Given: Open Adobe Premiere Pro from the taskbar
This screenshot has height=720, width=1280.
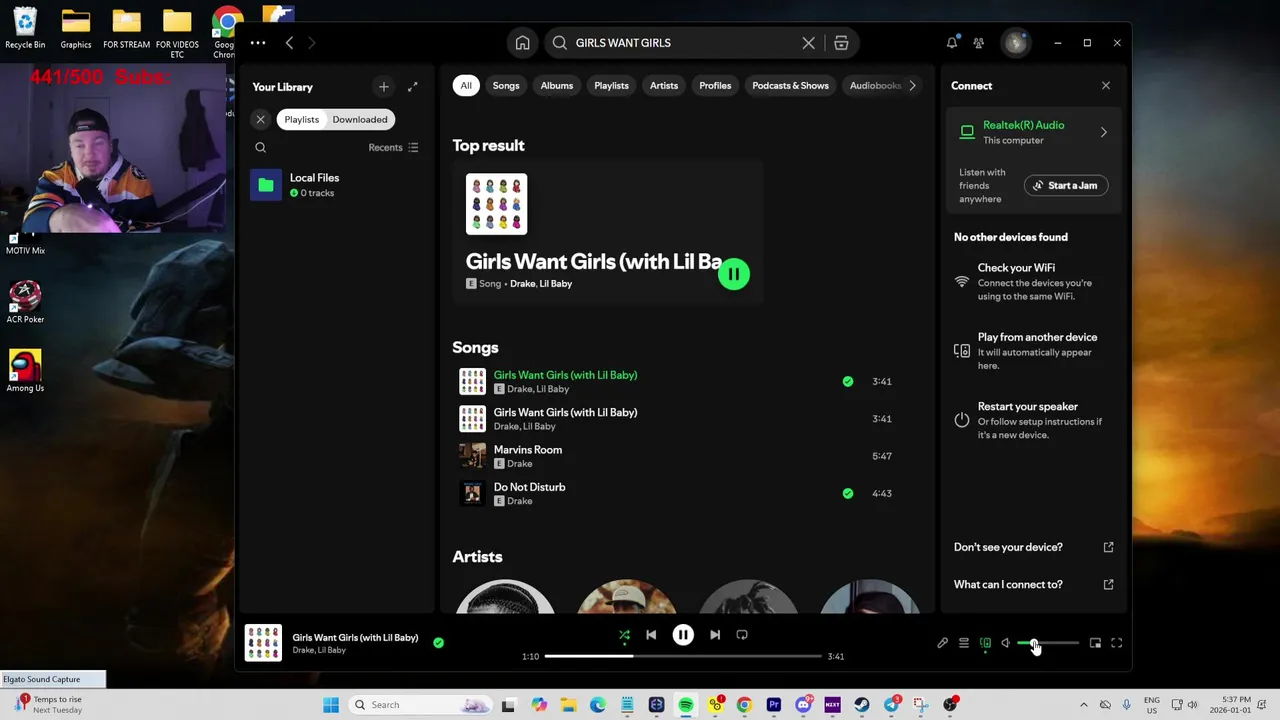Looking at the screenshot, I should click(773, 705).
